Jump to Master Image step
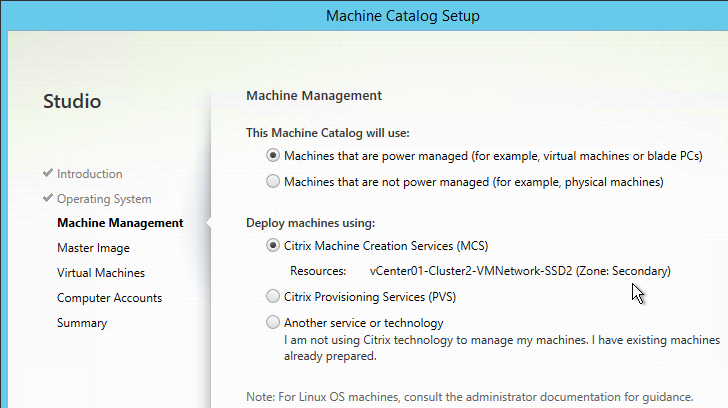 click(93, 248)
